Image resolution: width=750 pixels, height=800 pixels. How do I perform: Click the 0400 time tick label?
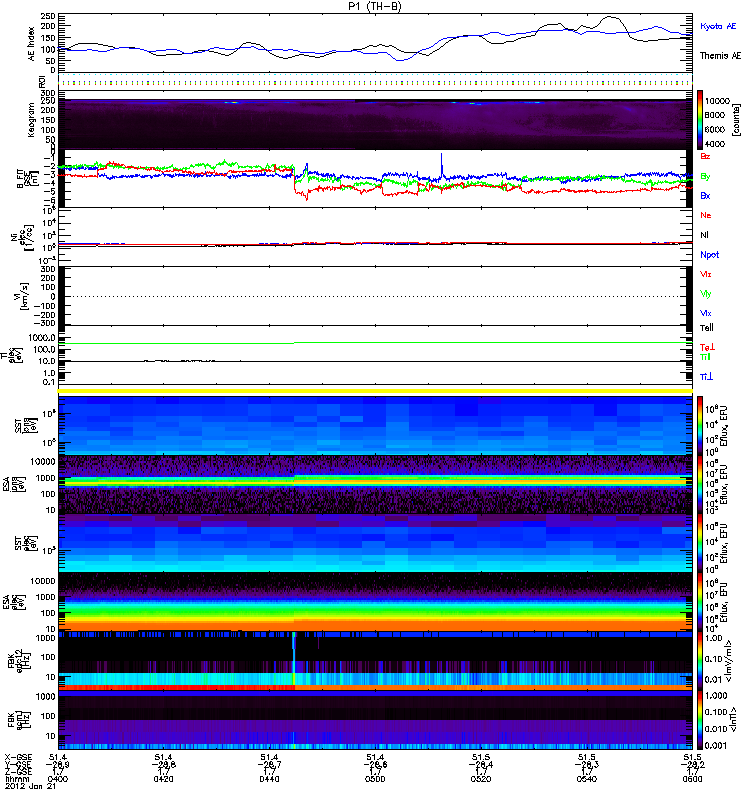tap(58, 779)
